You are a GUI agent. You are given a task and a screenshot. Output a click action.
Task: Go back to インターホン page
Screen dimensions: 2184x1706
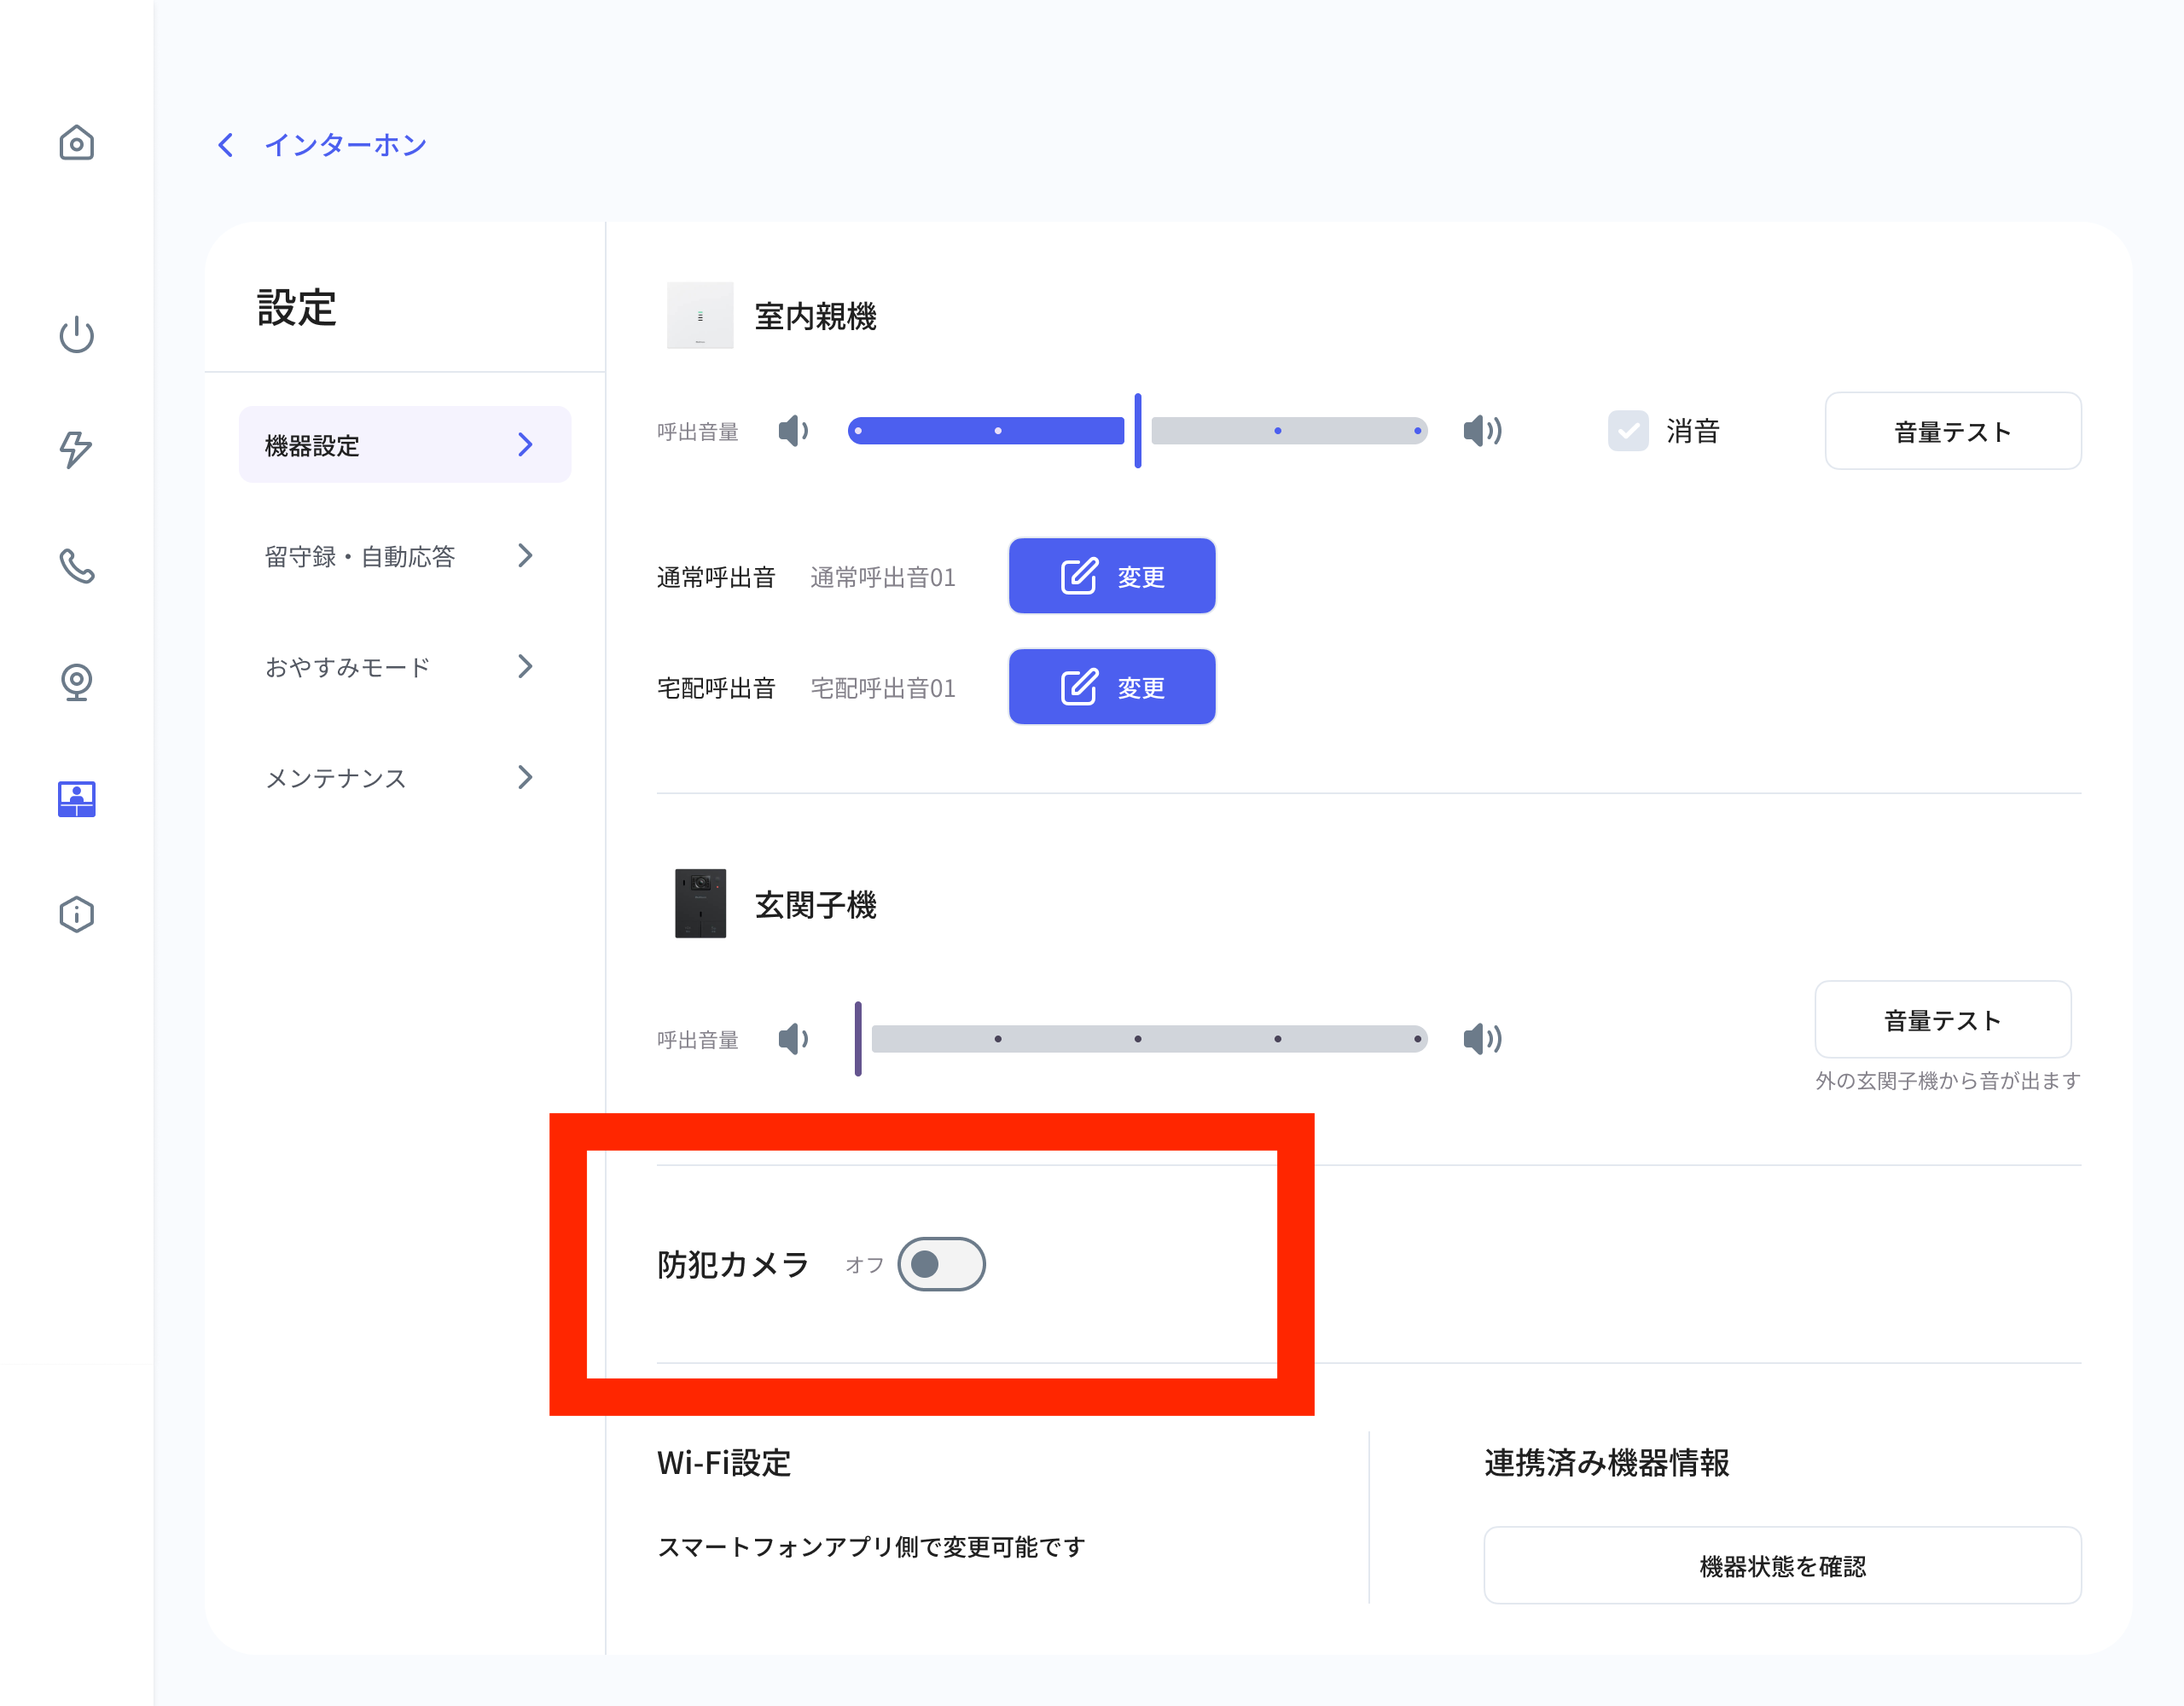tap(322, 145)
